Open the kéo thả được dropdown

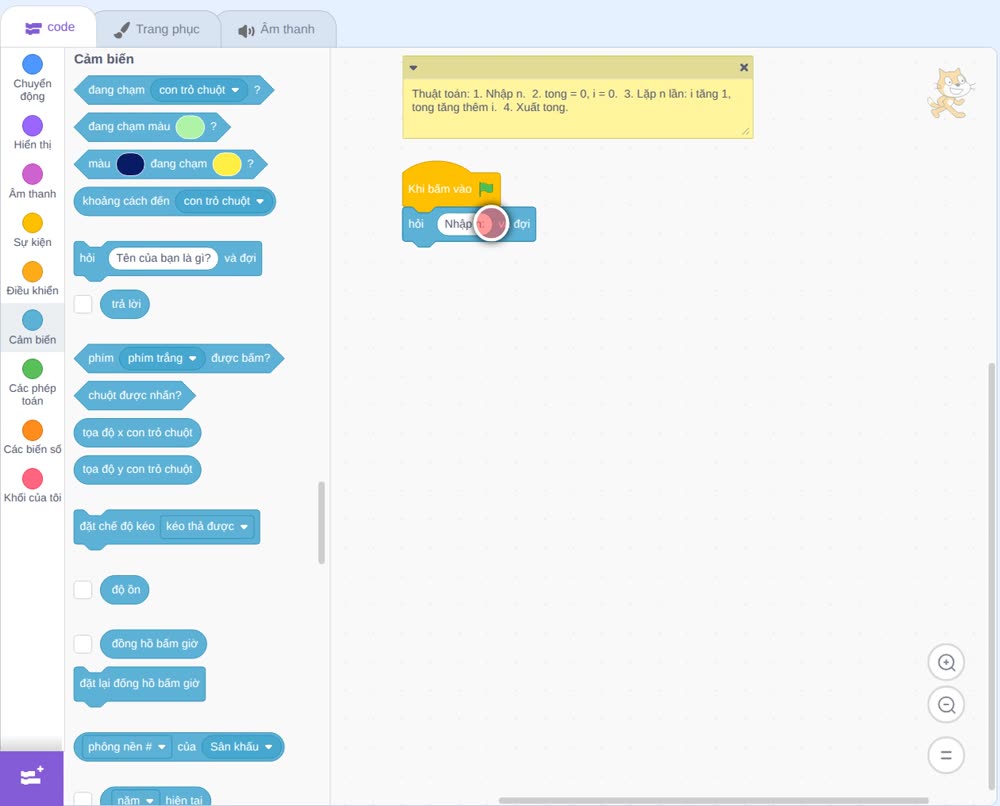click(207, 527)
